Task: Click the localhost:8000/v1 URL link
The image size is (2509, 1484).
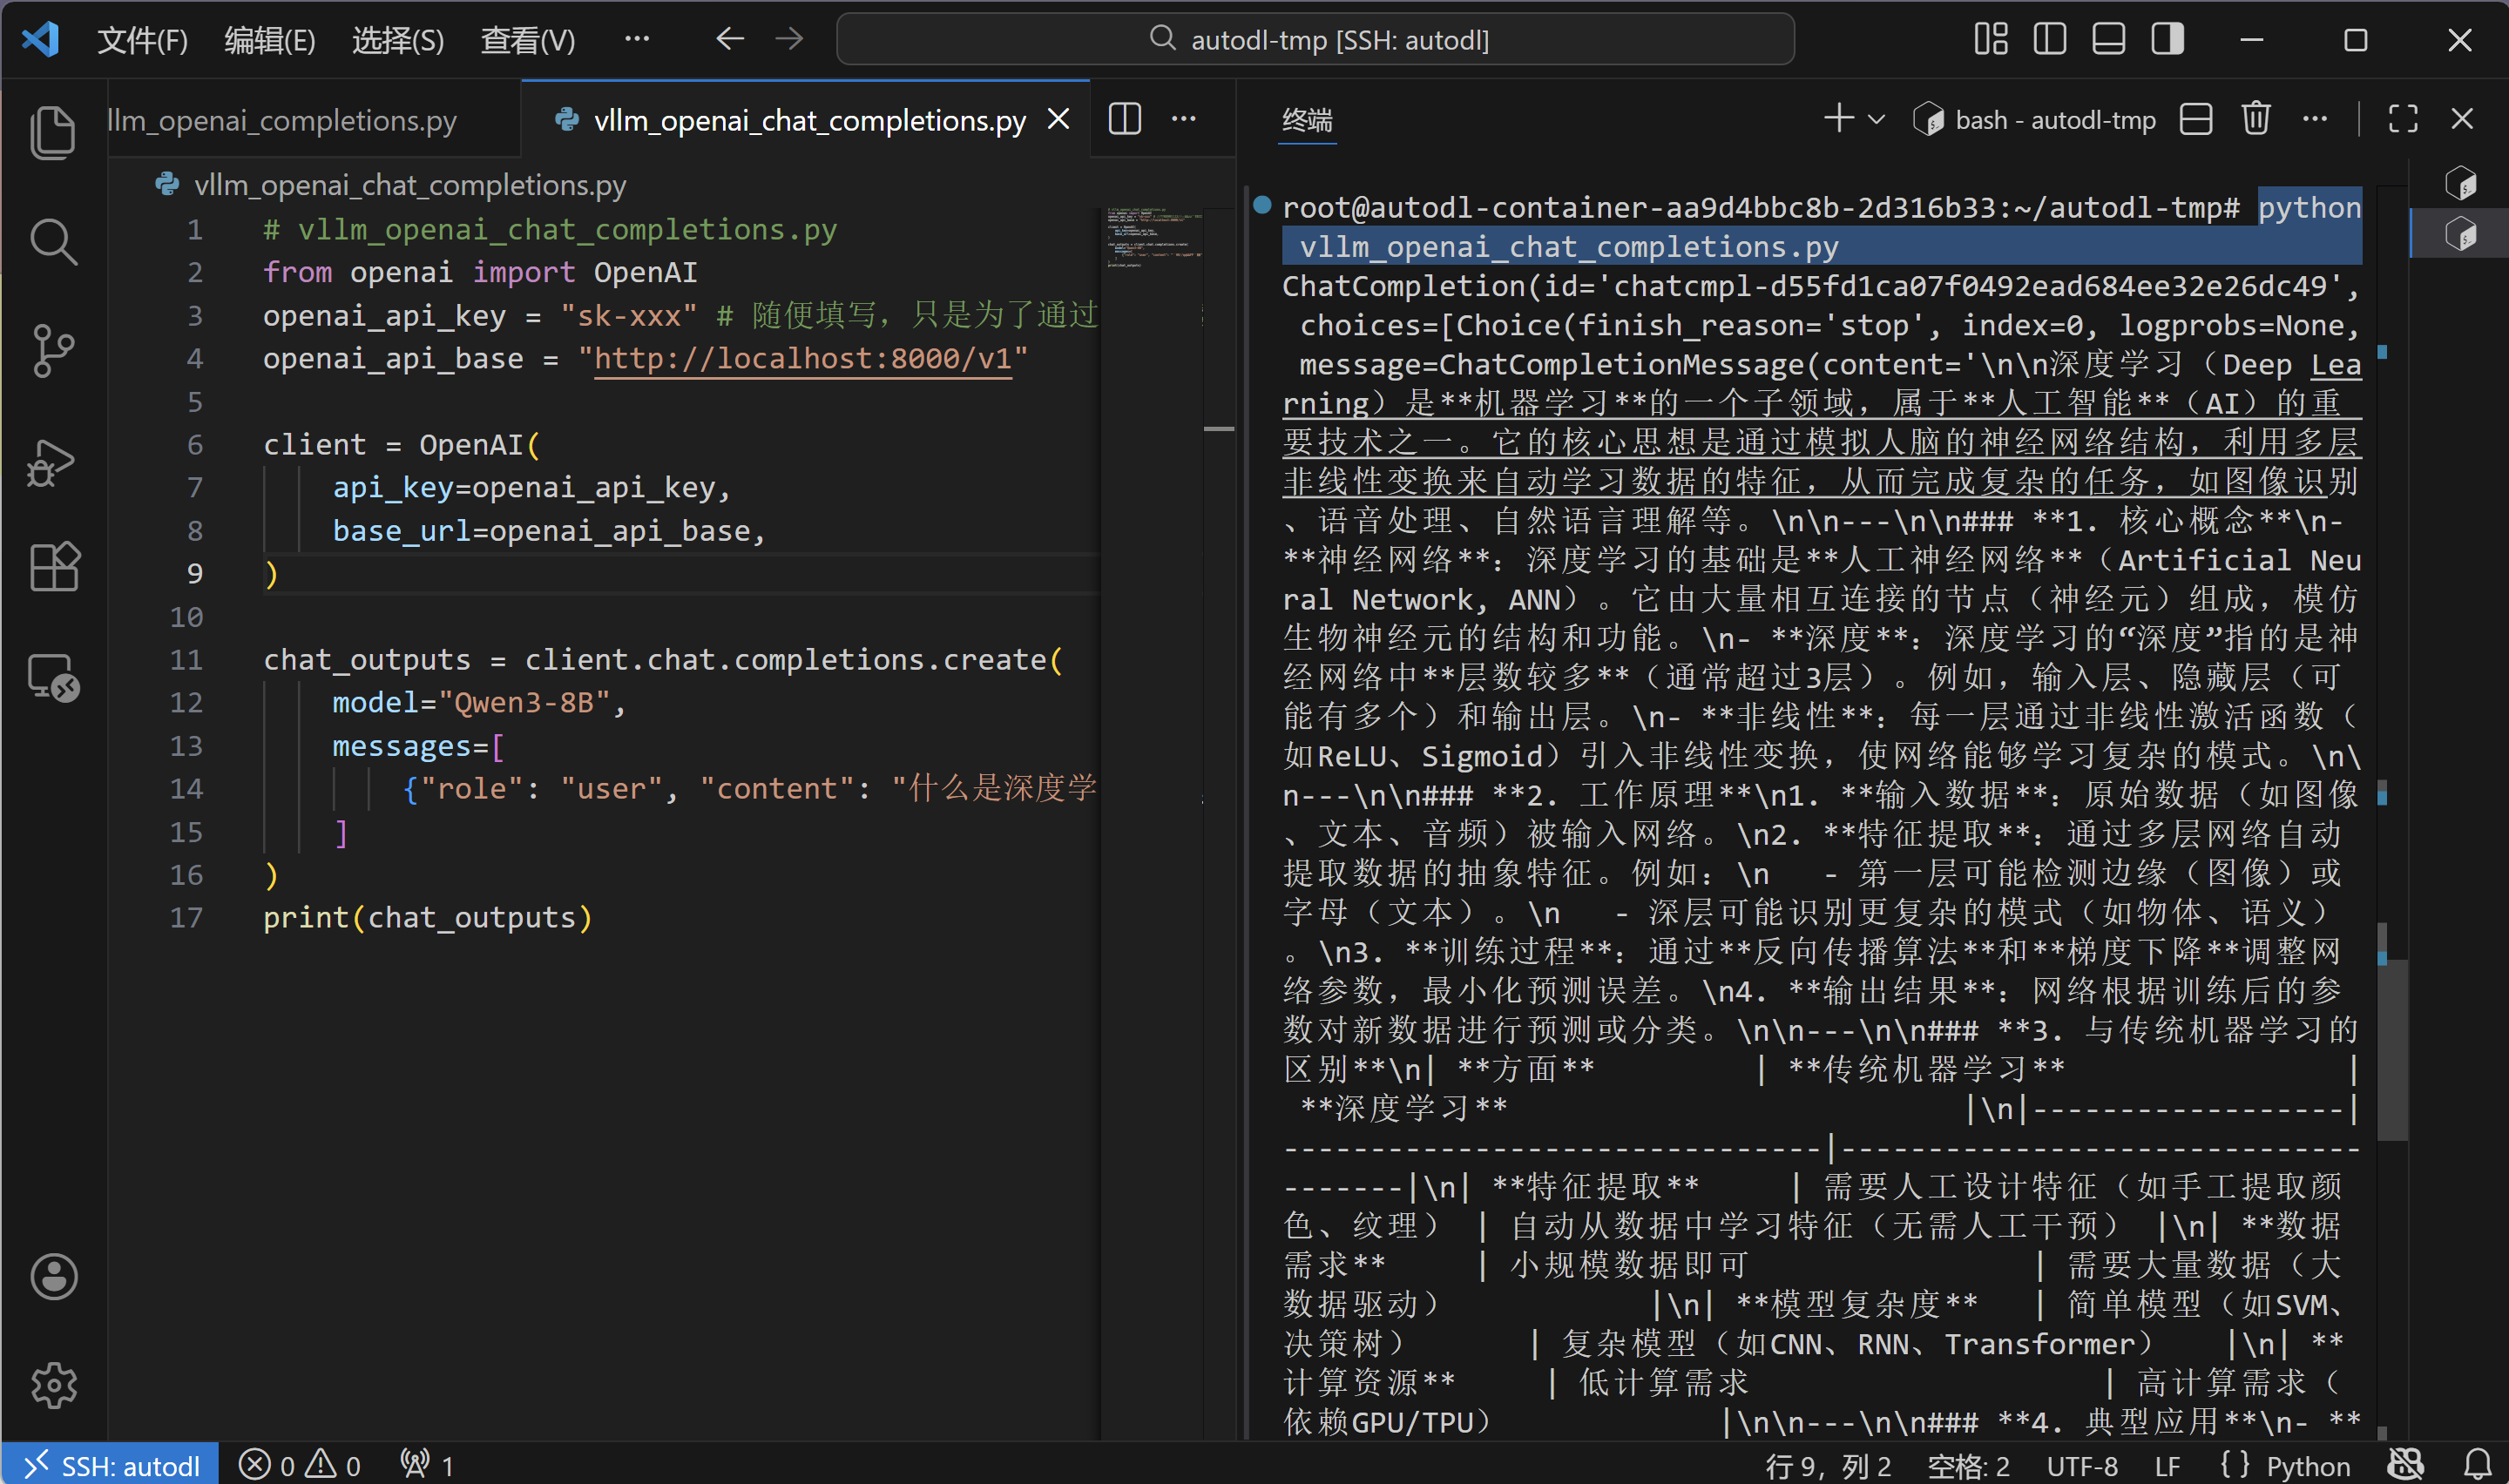Action: tap(802, 359)
